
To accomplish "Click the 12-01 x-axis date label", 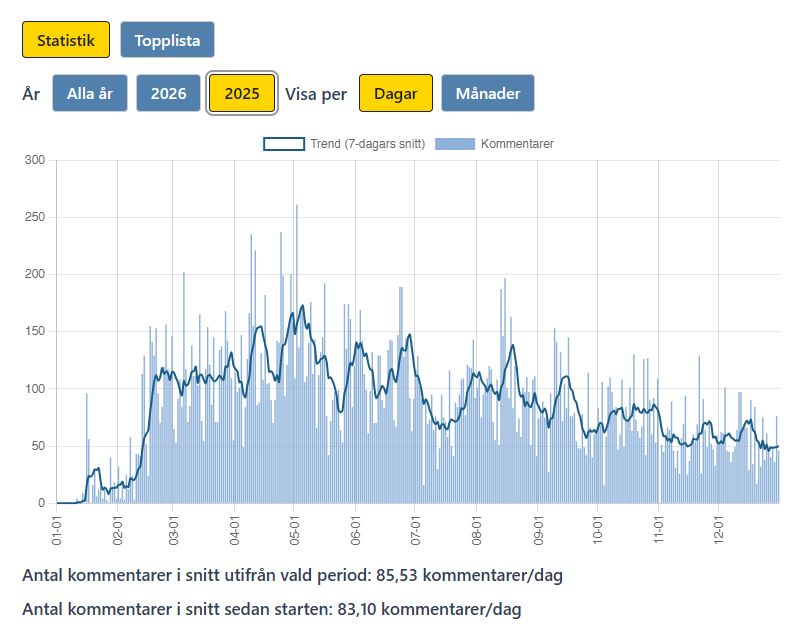I will [x=719, y=527].
